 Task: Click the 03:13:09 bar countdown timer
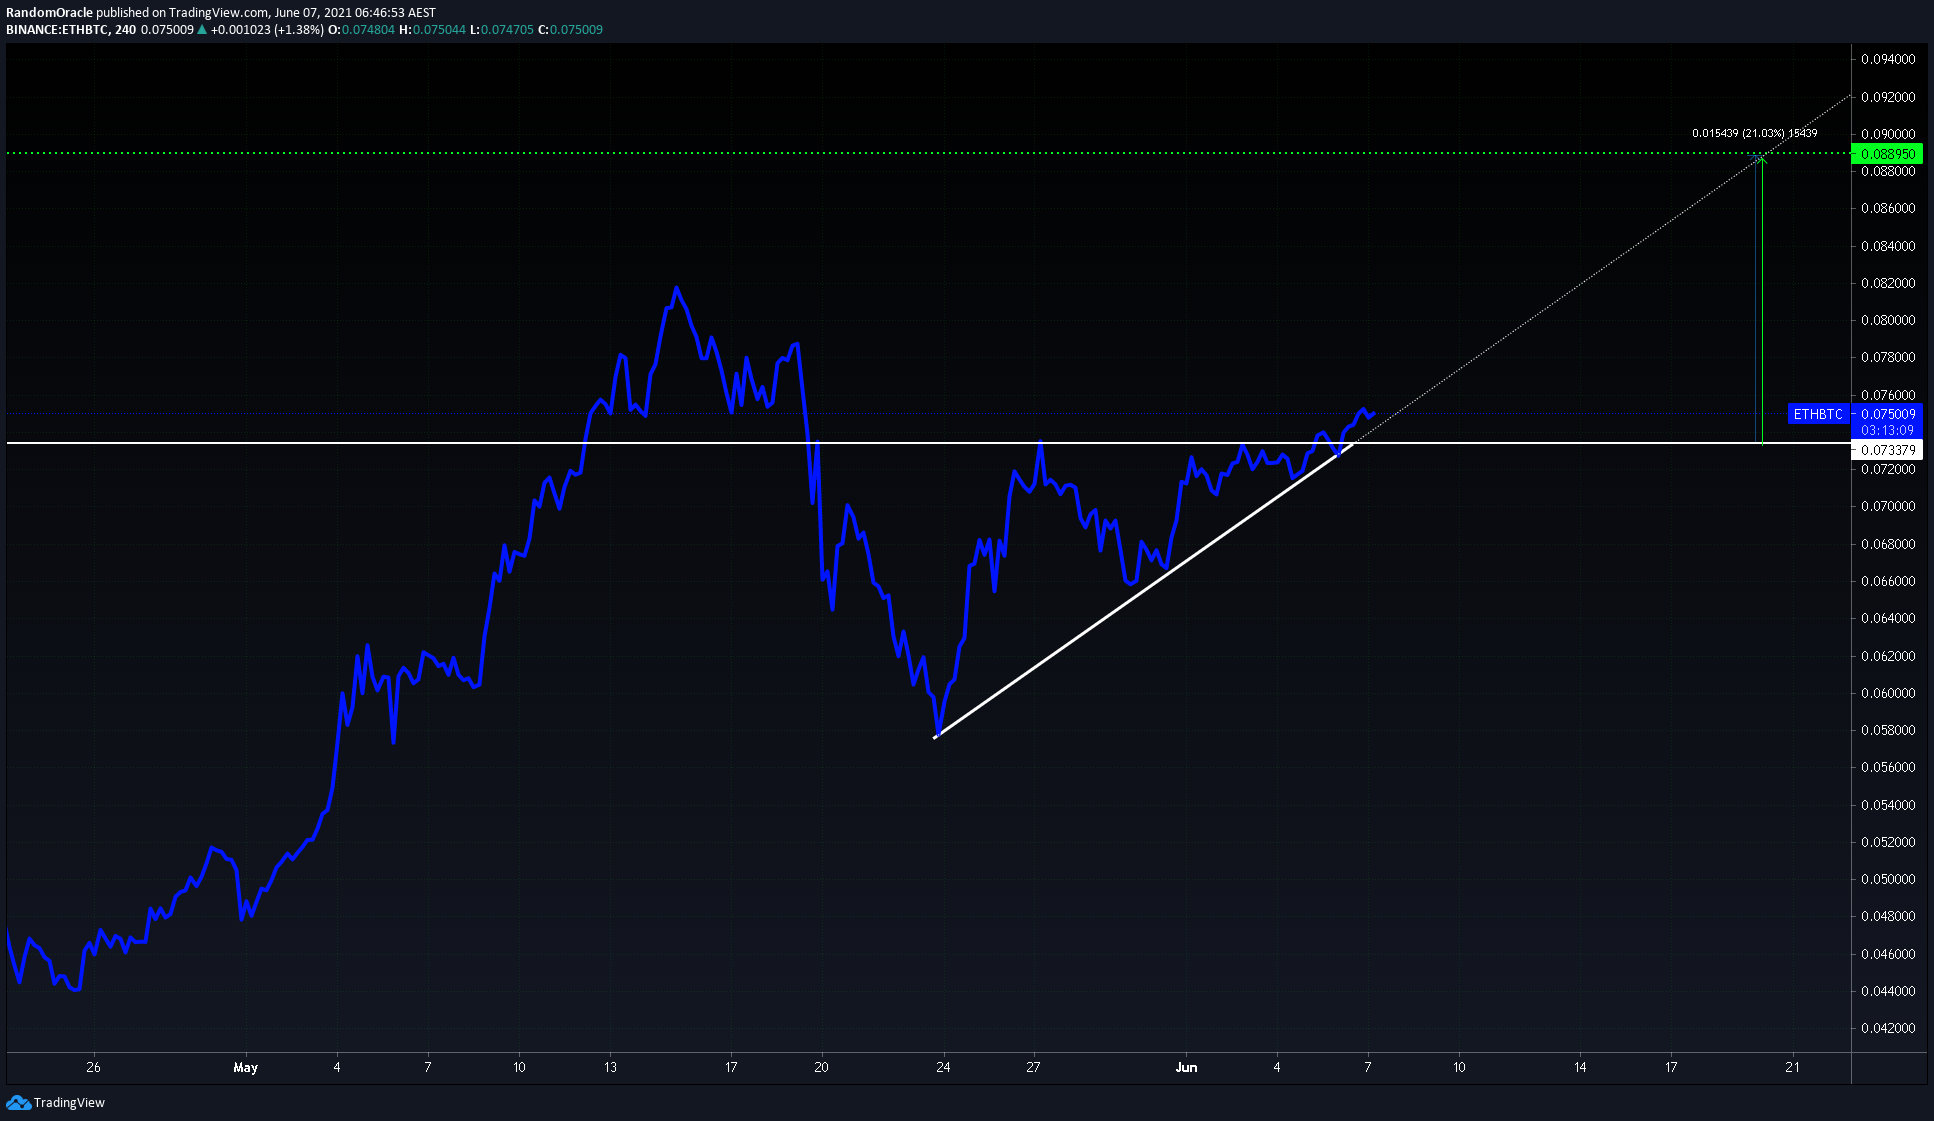(x=1887, y=430)
